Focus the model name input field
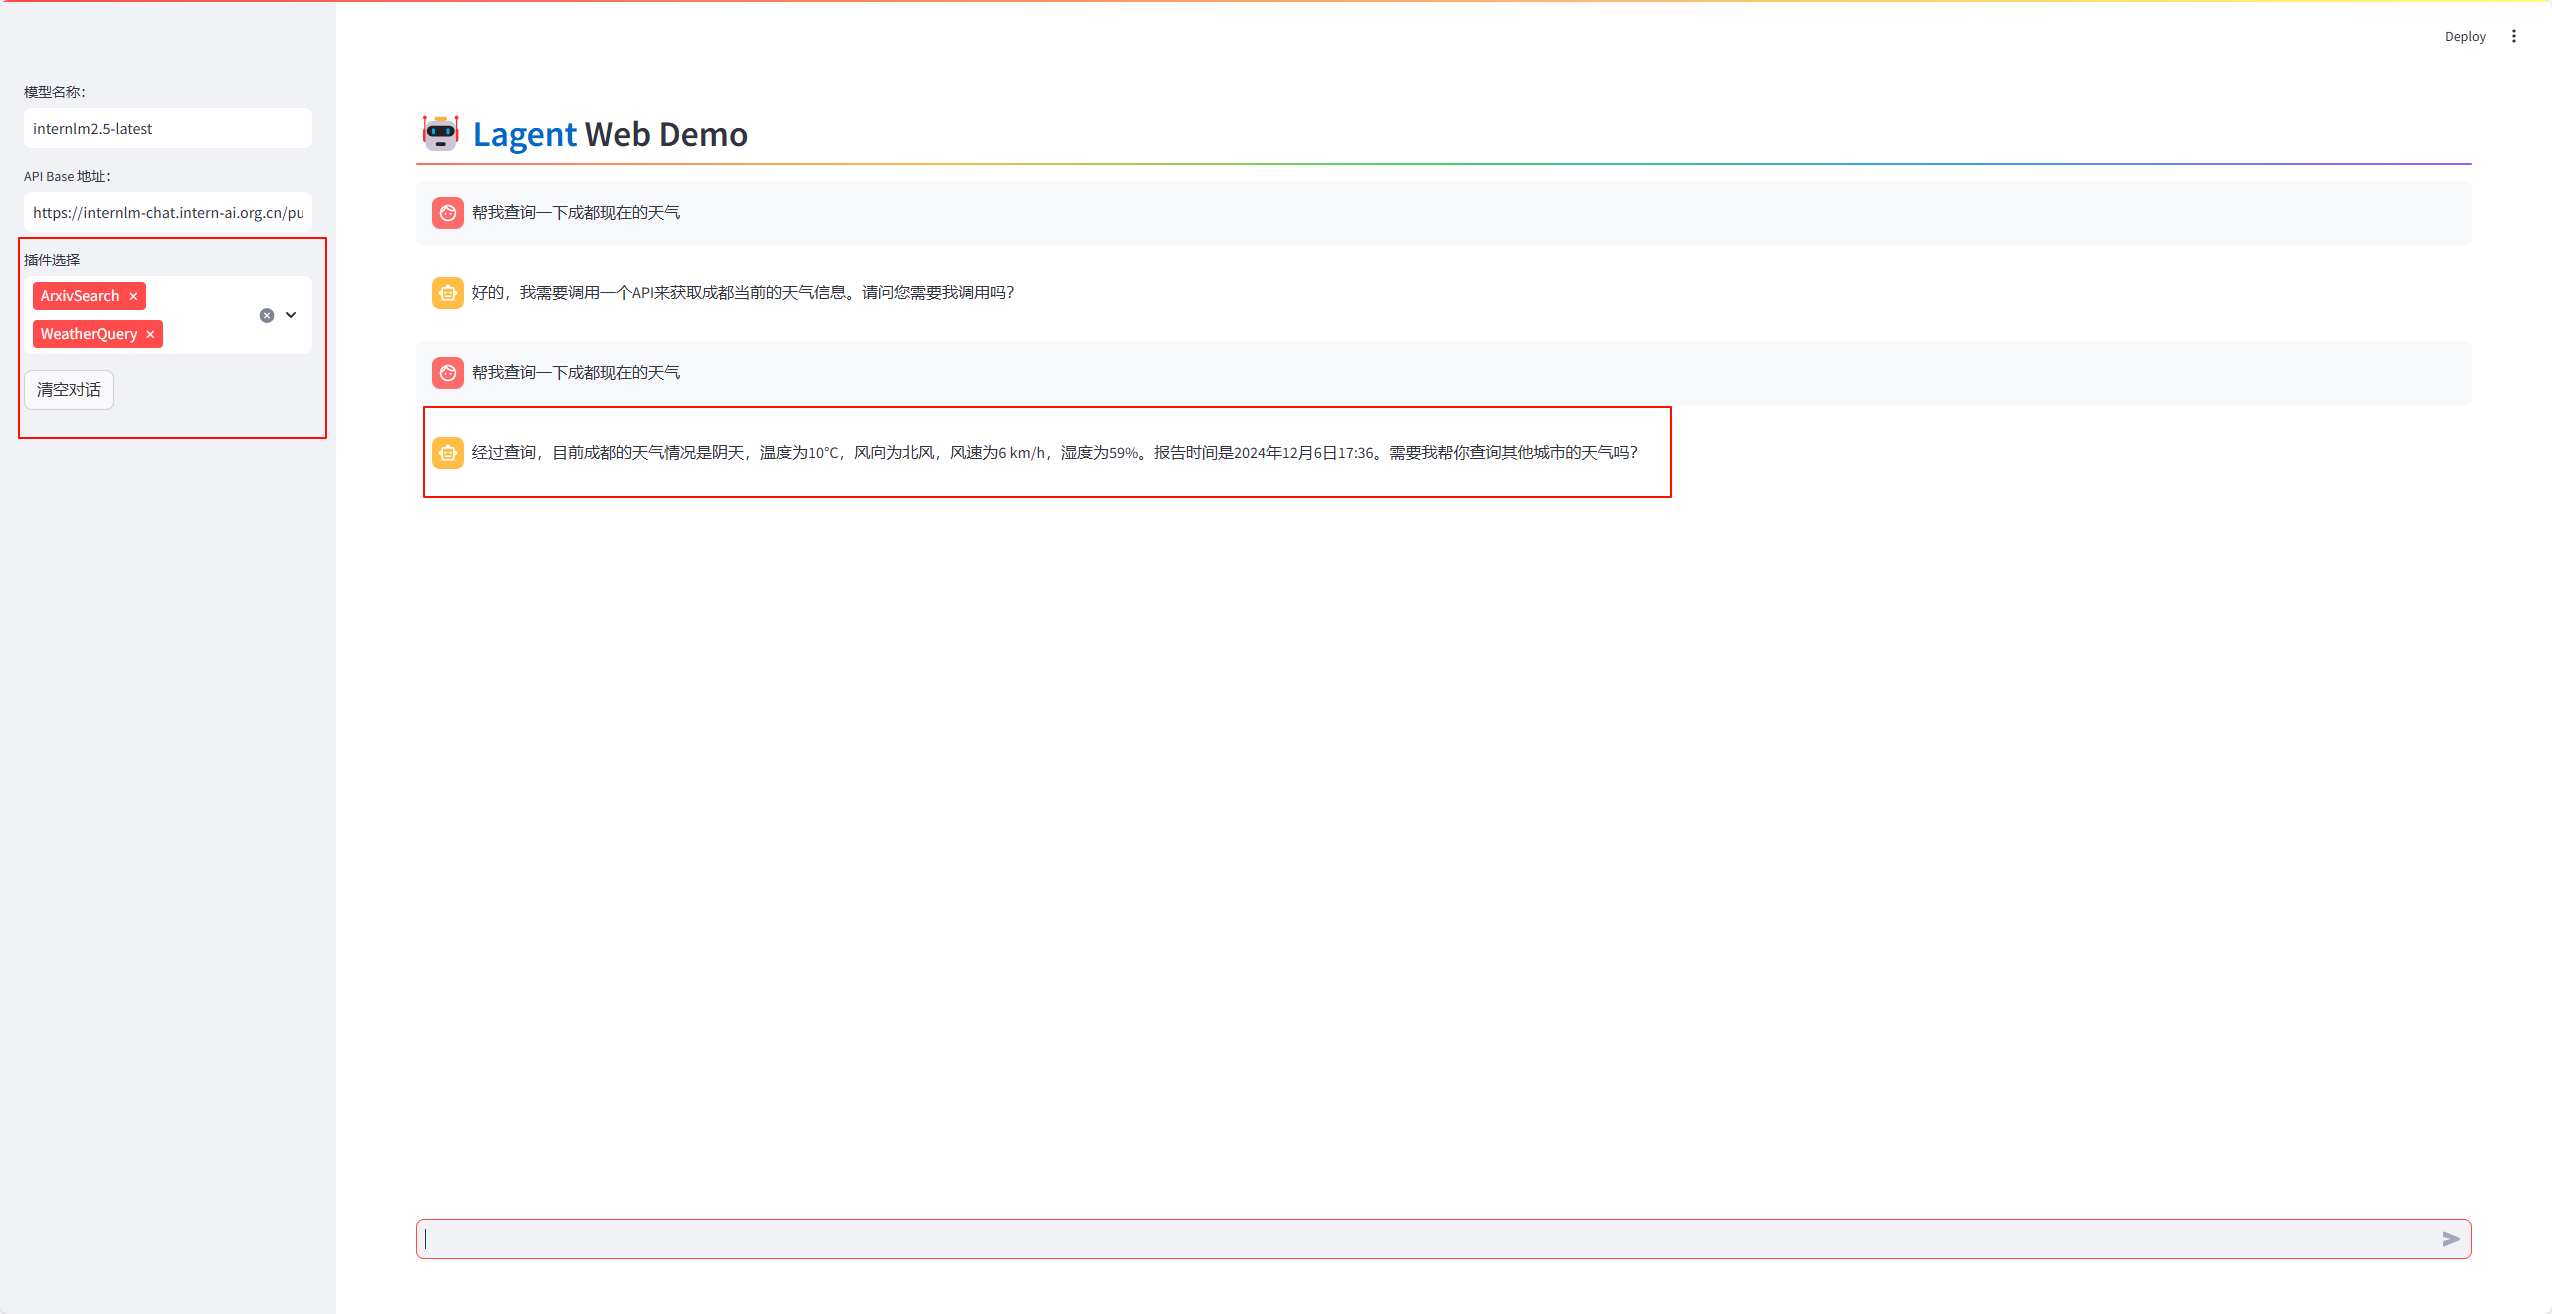Viewport: 2552px width, 1314px height. click(x=167, y=128)
